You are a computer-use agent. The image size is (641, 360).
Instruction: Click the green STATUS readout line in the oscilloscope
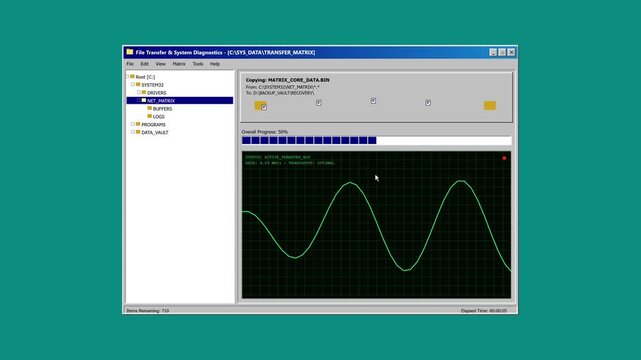pos(278,157)
